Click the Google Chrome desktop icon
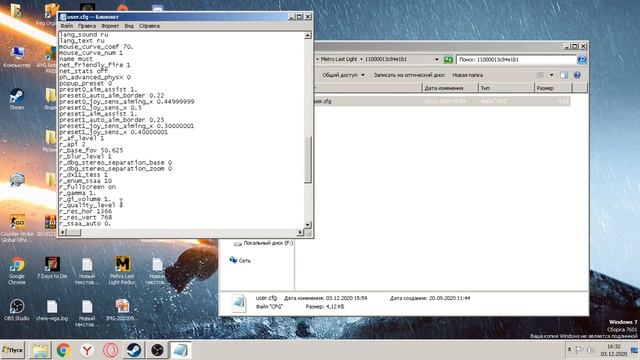 pos(17,271)
